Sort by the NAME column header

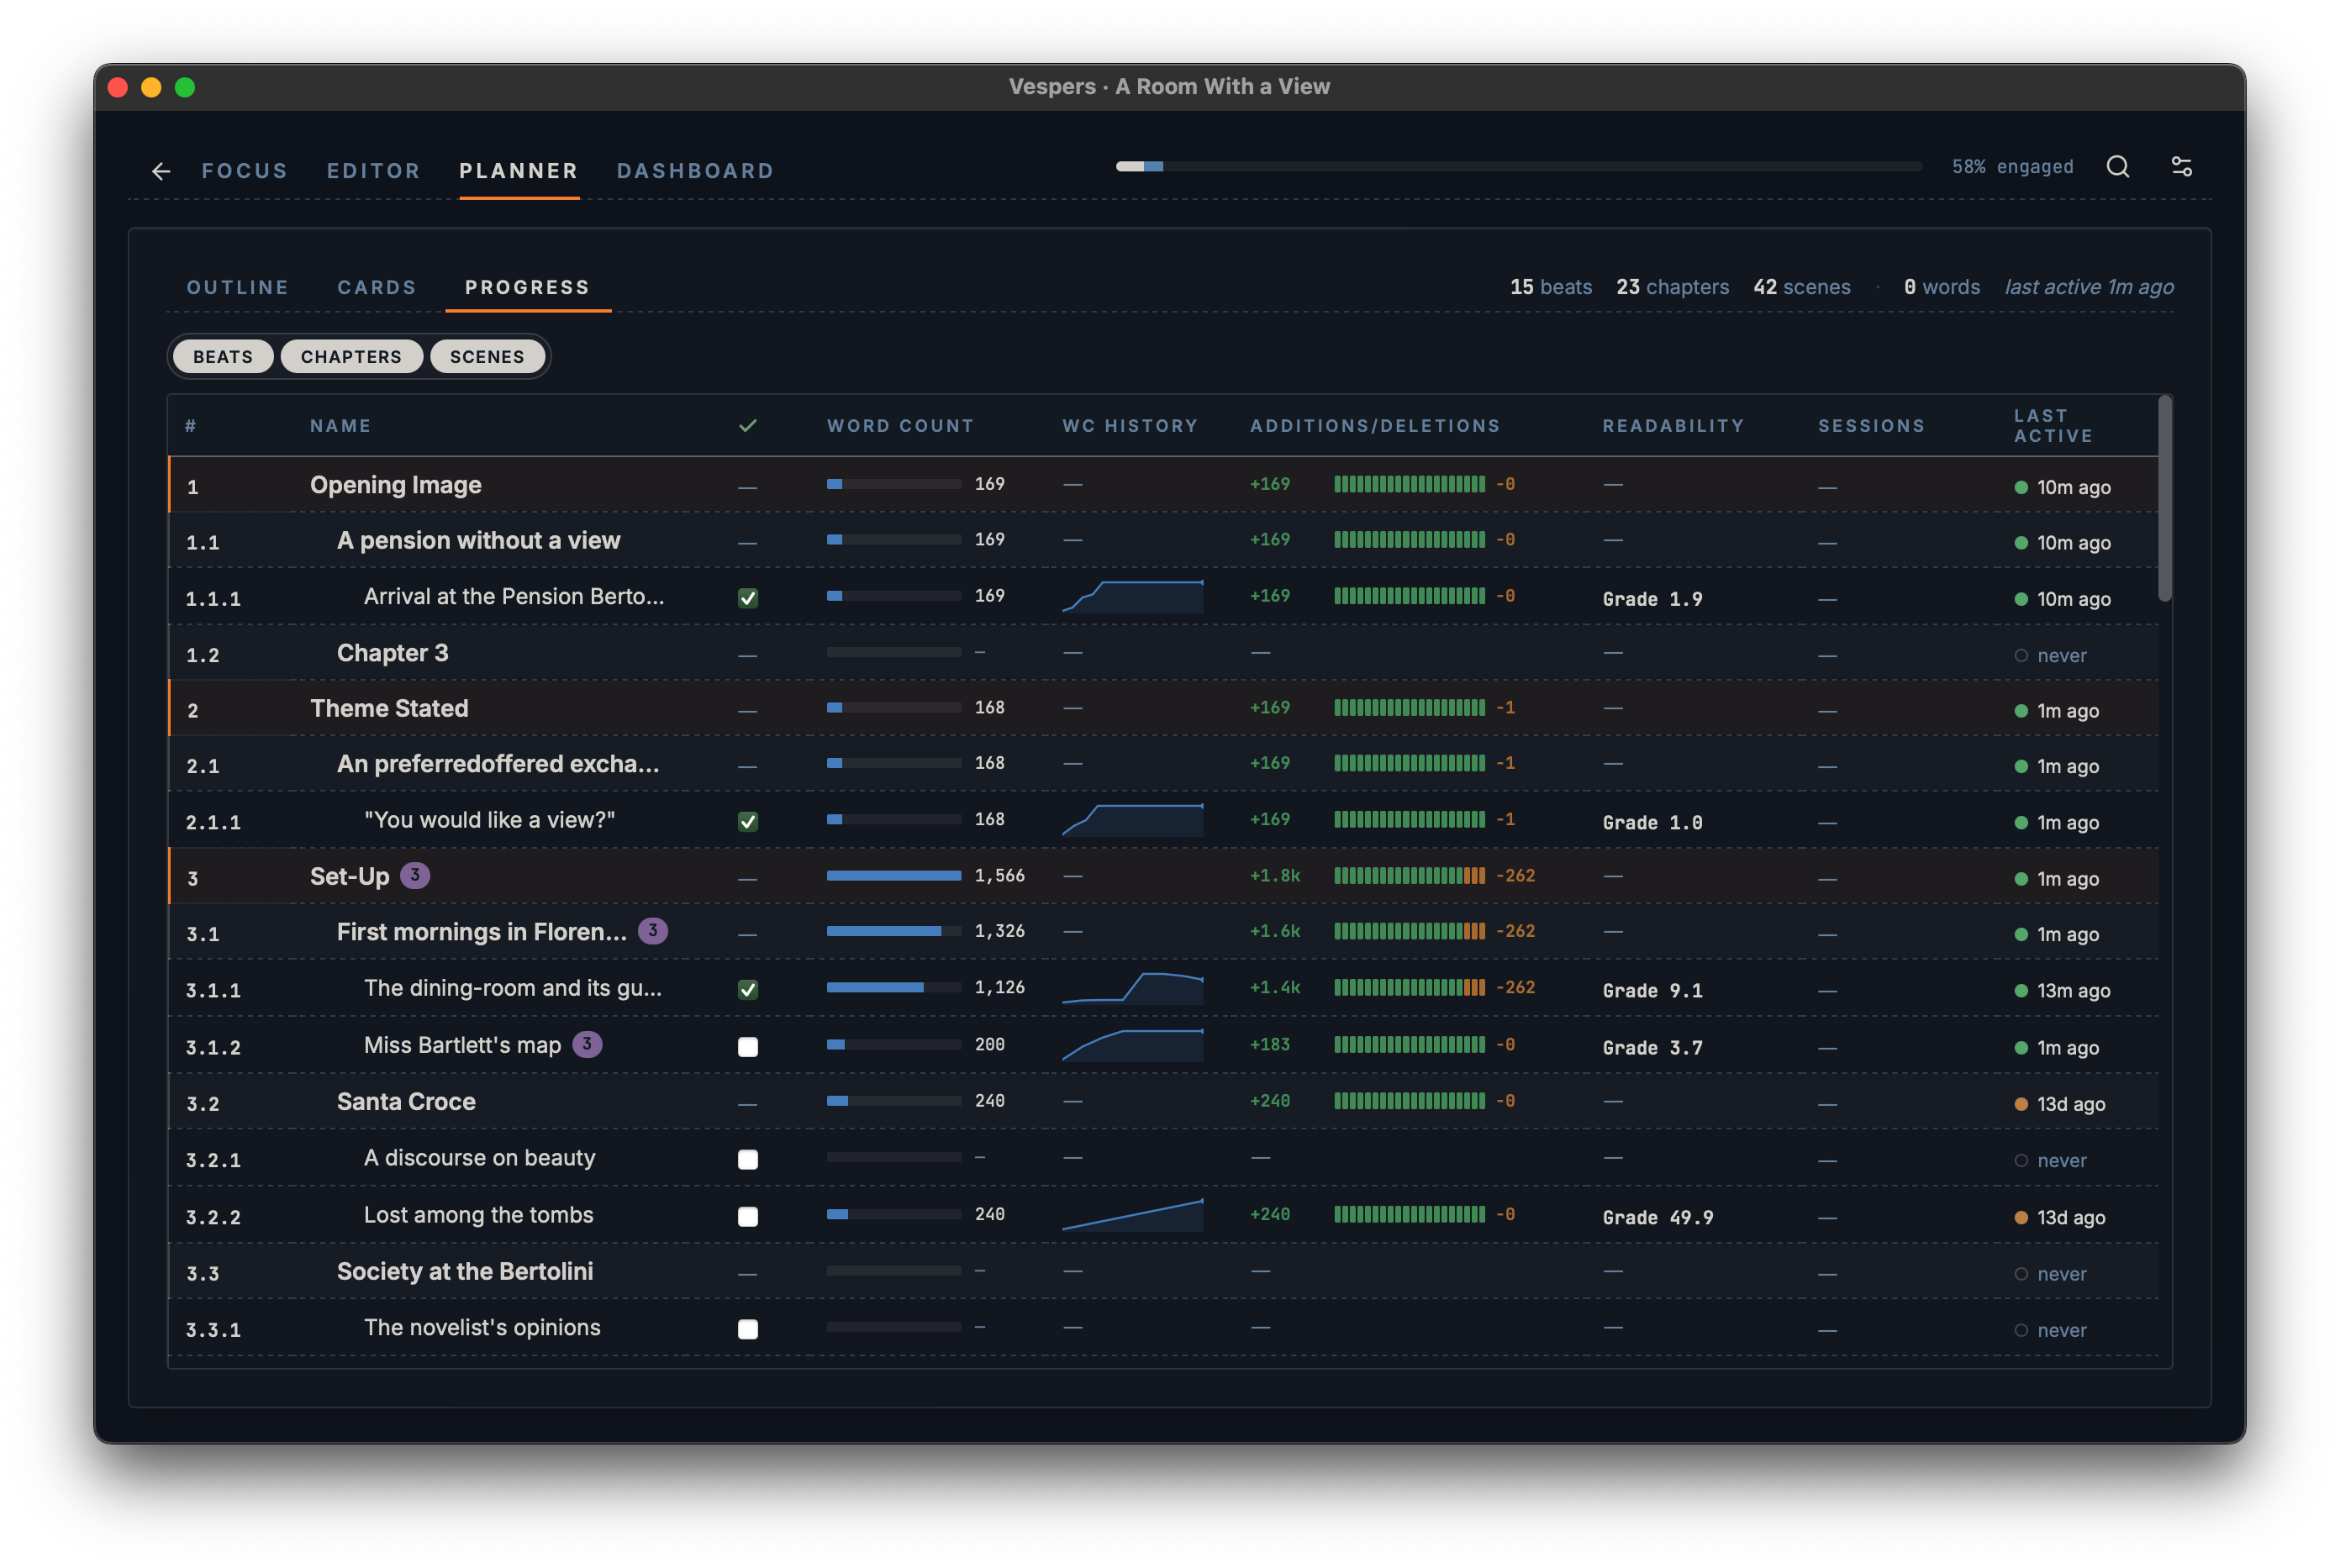(x=341, y=426)
